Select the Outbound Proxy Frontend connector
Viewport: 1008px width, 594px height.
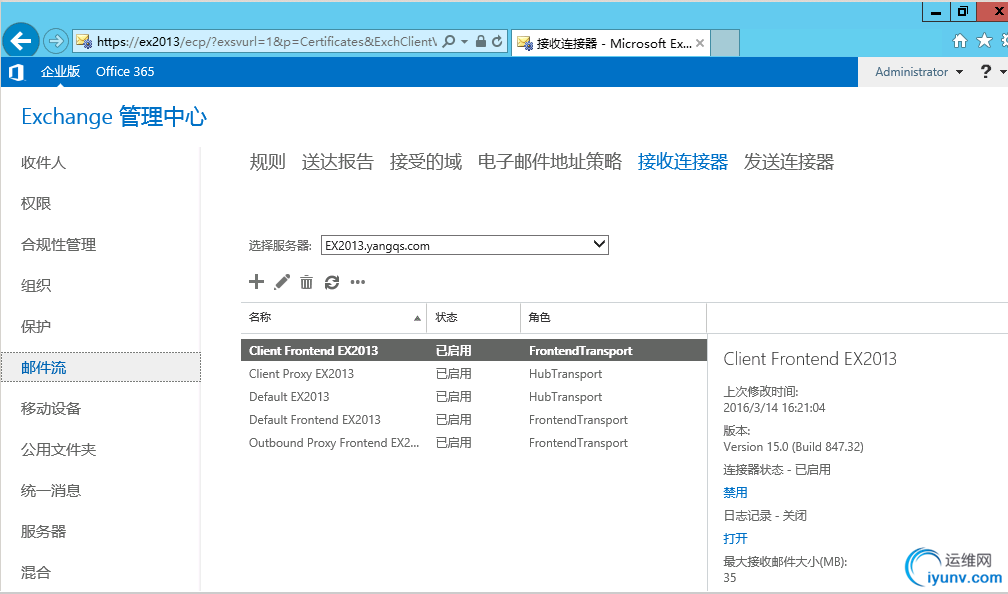click(474, 443)
